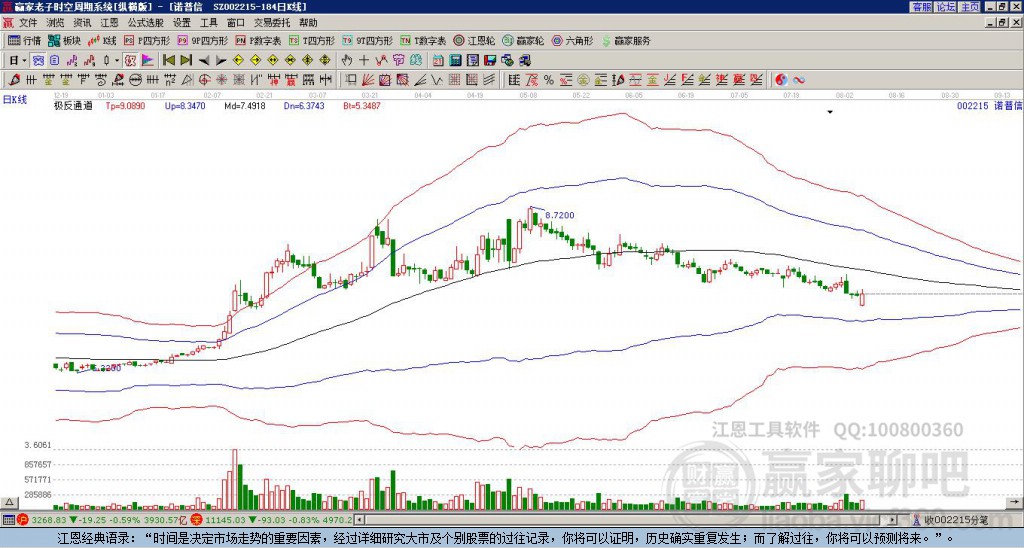This screenshot has height=548, width=1024.
Task: Open the 文件 menu
Action: pyautogui.click(x=28, y=23)
